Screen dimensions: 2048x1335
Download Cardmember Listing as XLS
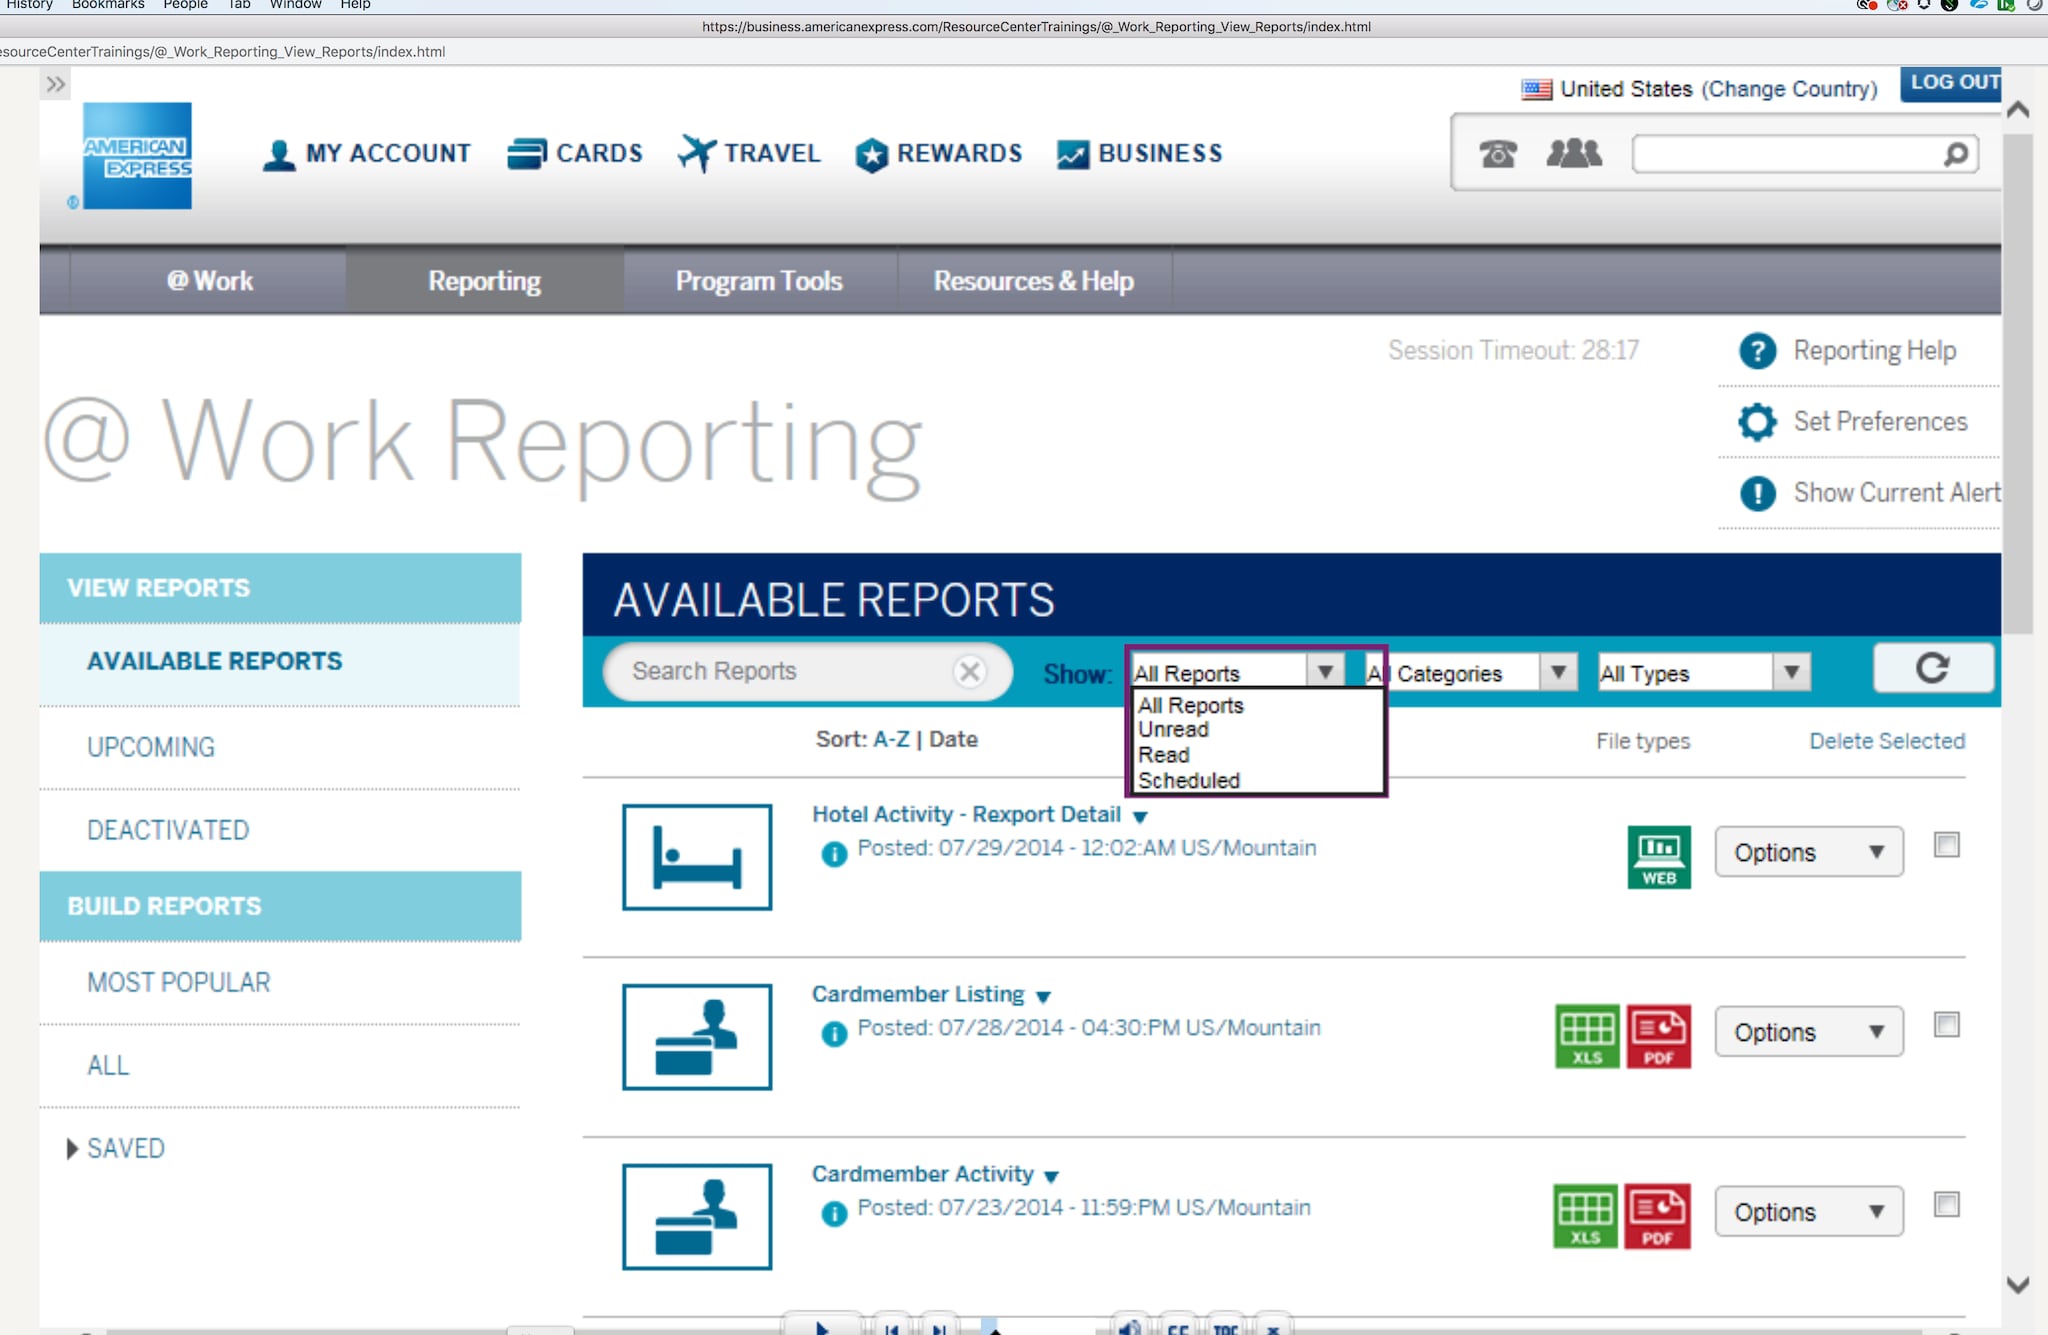point(1586,1035)
